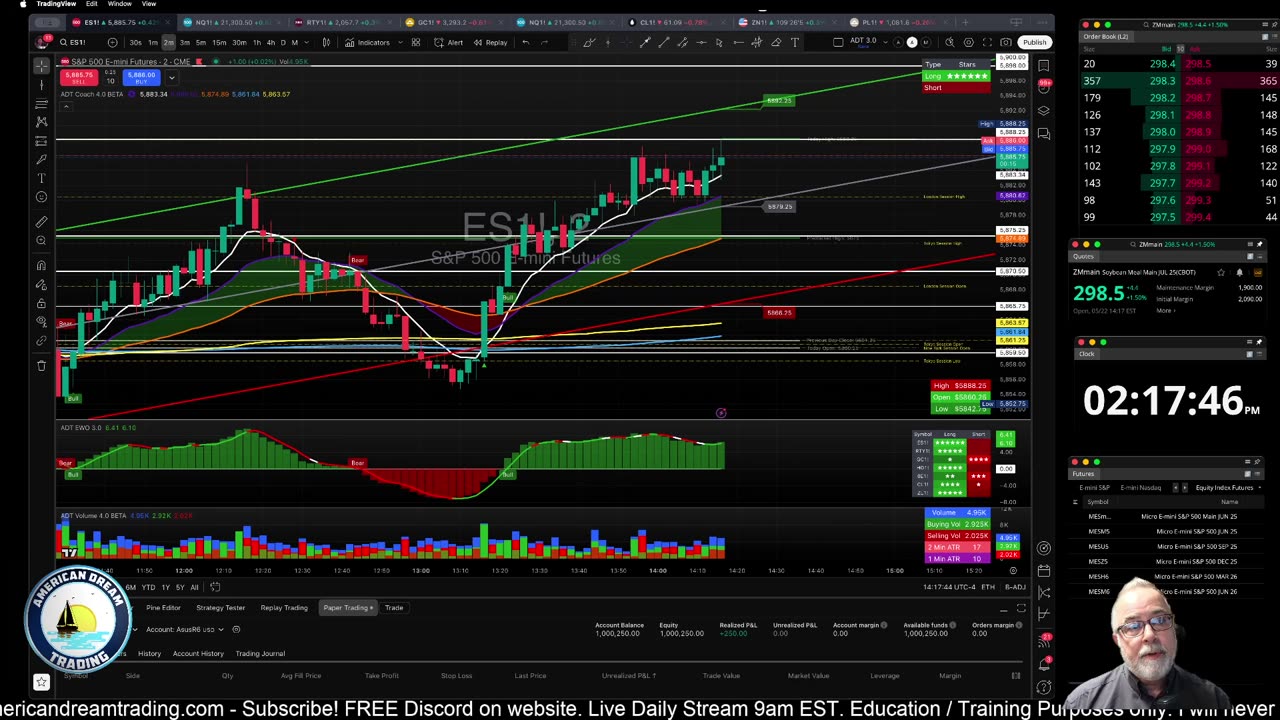Click the alert bell in Quotes window
The width and height of the screenshot is (1280, 720).
(1239, 272)
